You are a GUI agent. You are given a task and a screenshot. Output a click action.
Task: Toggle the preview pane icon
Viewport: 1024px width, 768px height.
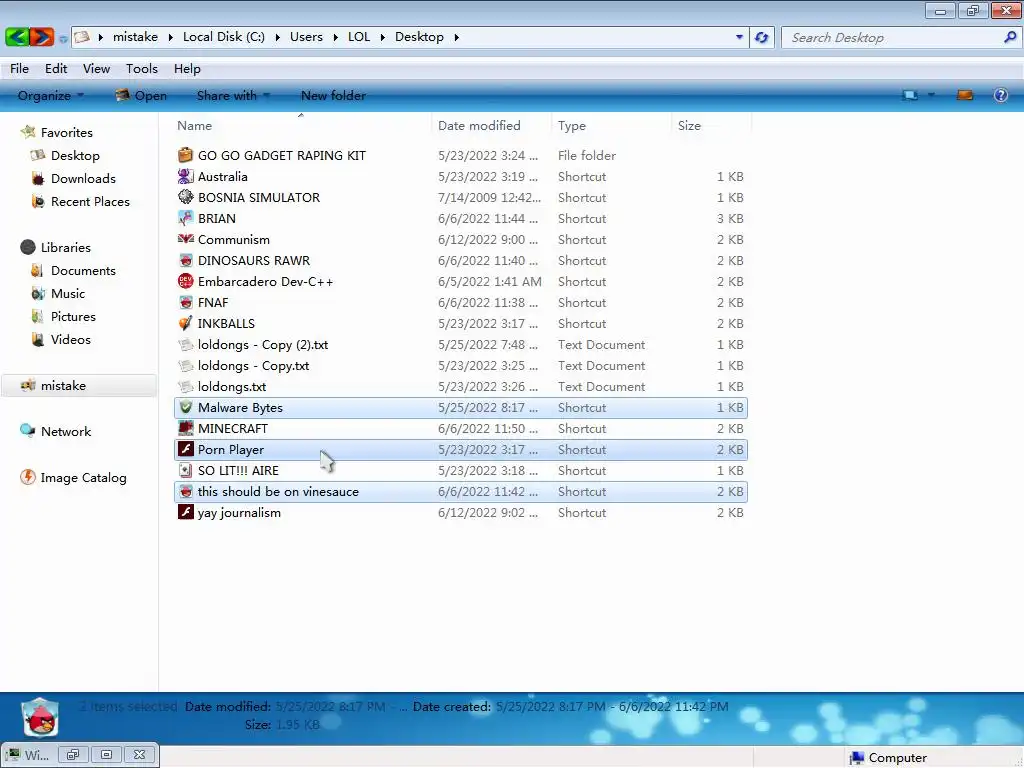click(965, 95)
